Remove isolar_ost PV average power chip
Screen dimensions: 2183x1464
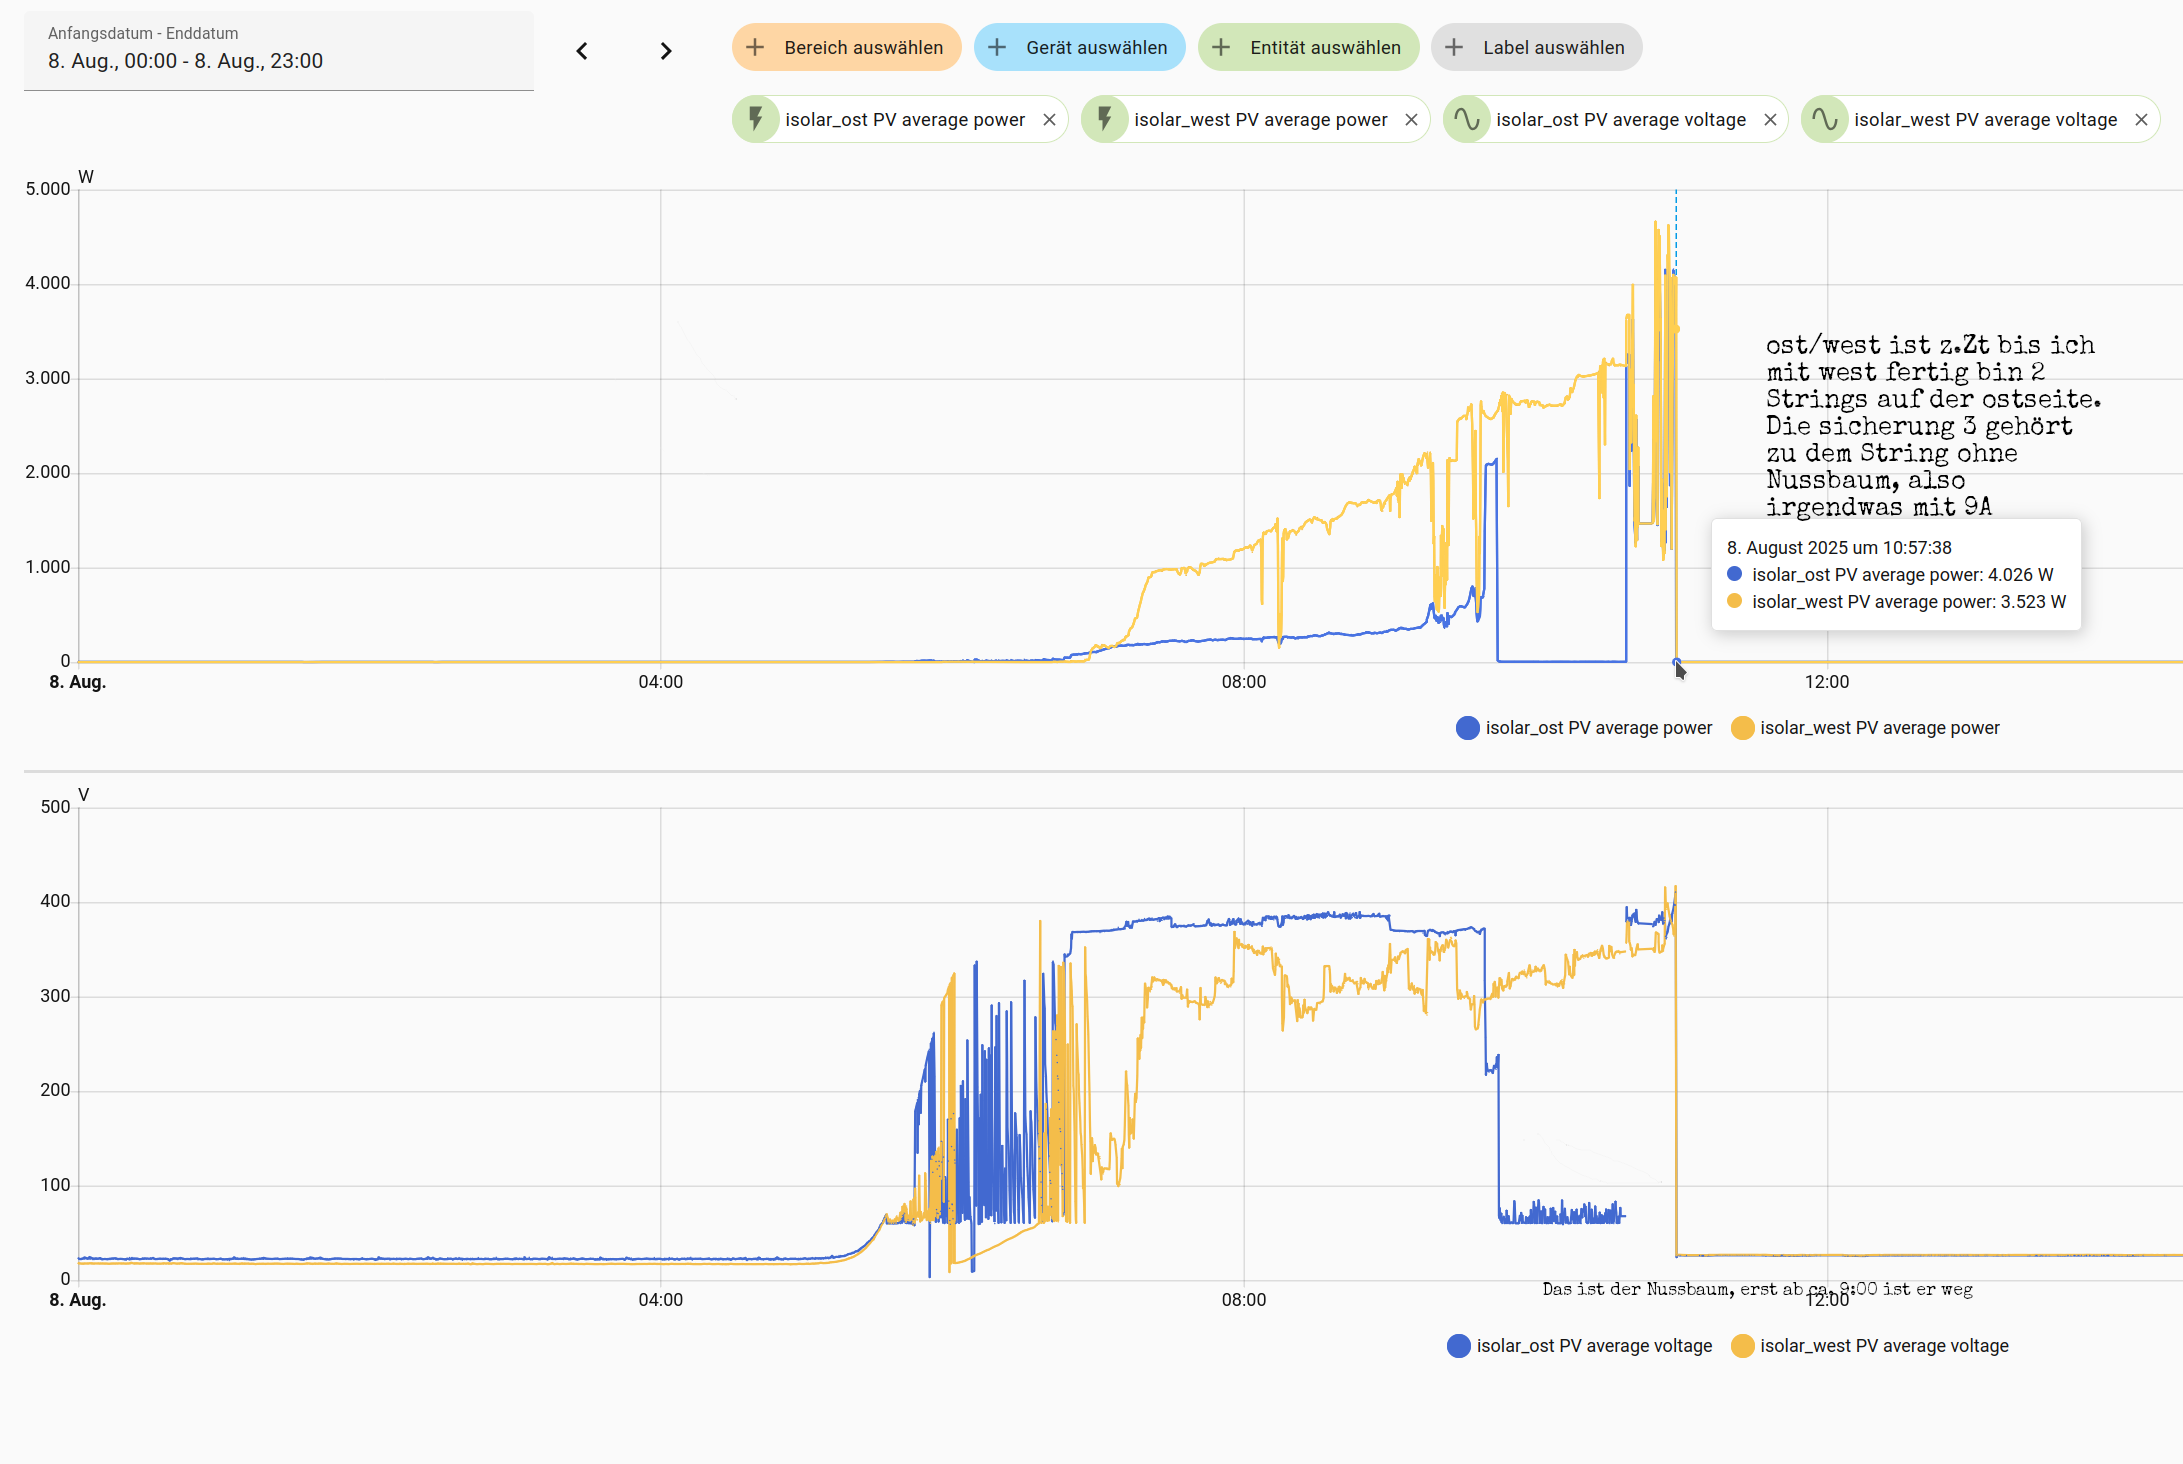click(1049, 120)
